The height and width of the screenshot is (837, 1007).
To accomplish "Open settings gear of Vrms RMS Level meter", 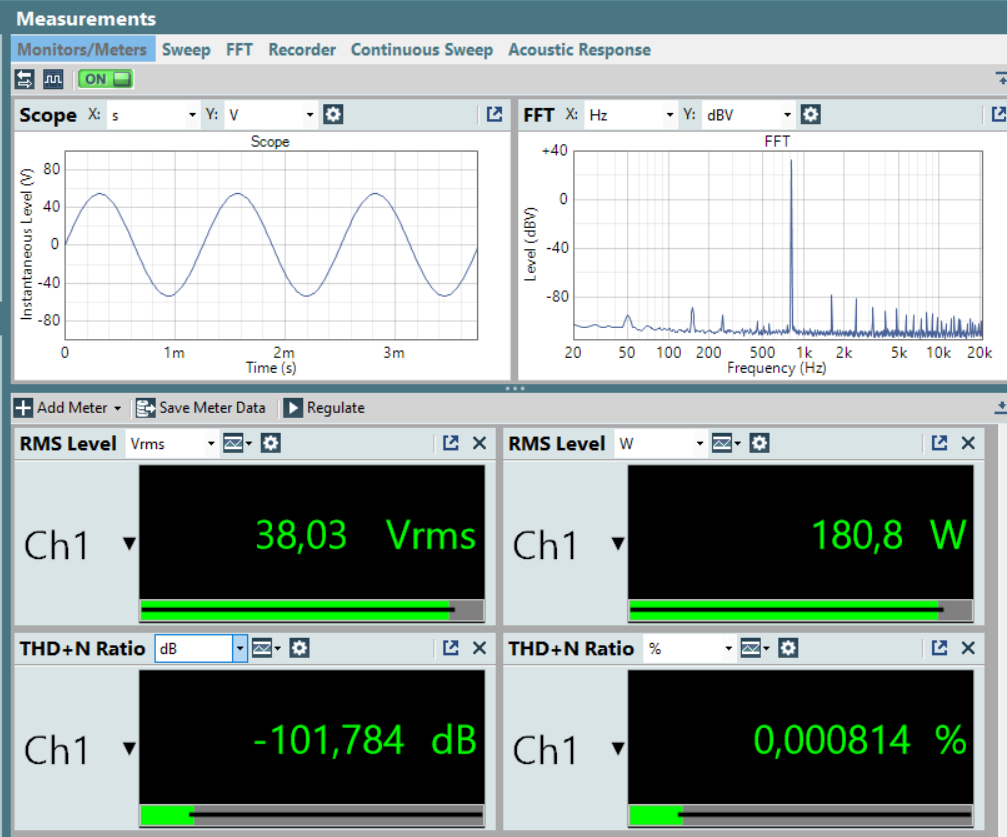I will (270, 443).
